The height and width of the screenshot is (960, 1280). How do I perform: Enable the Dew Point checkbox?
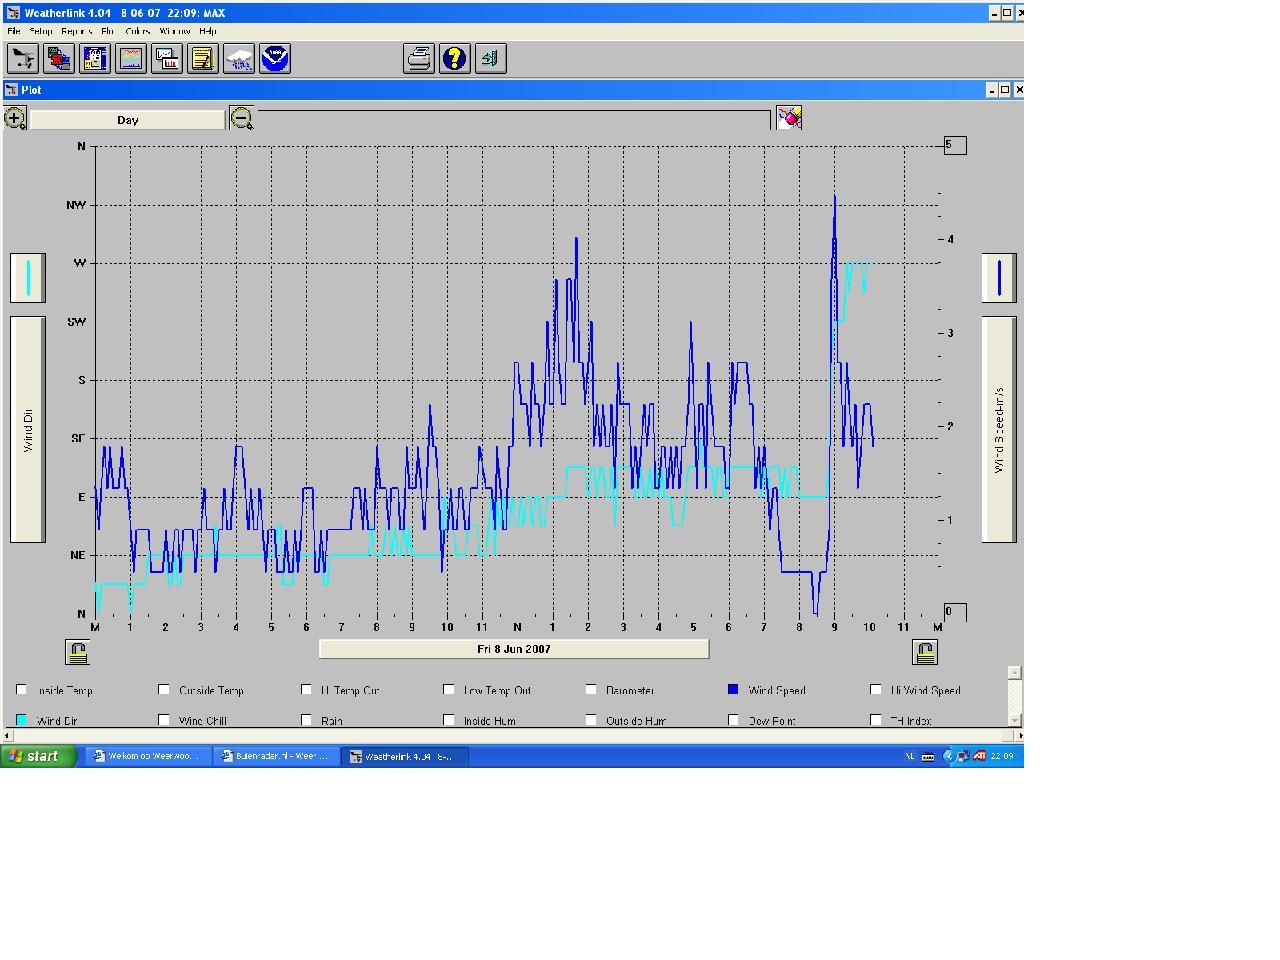pos(733,719)
